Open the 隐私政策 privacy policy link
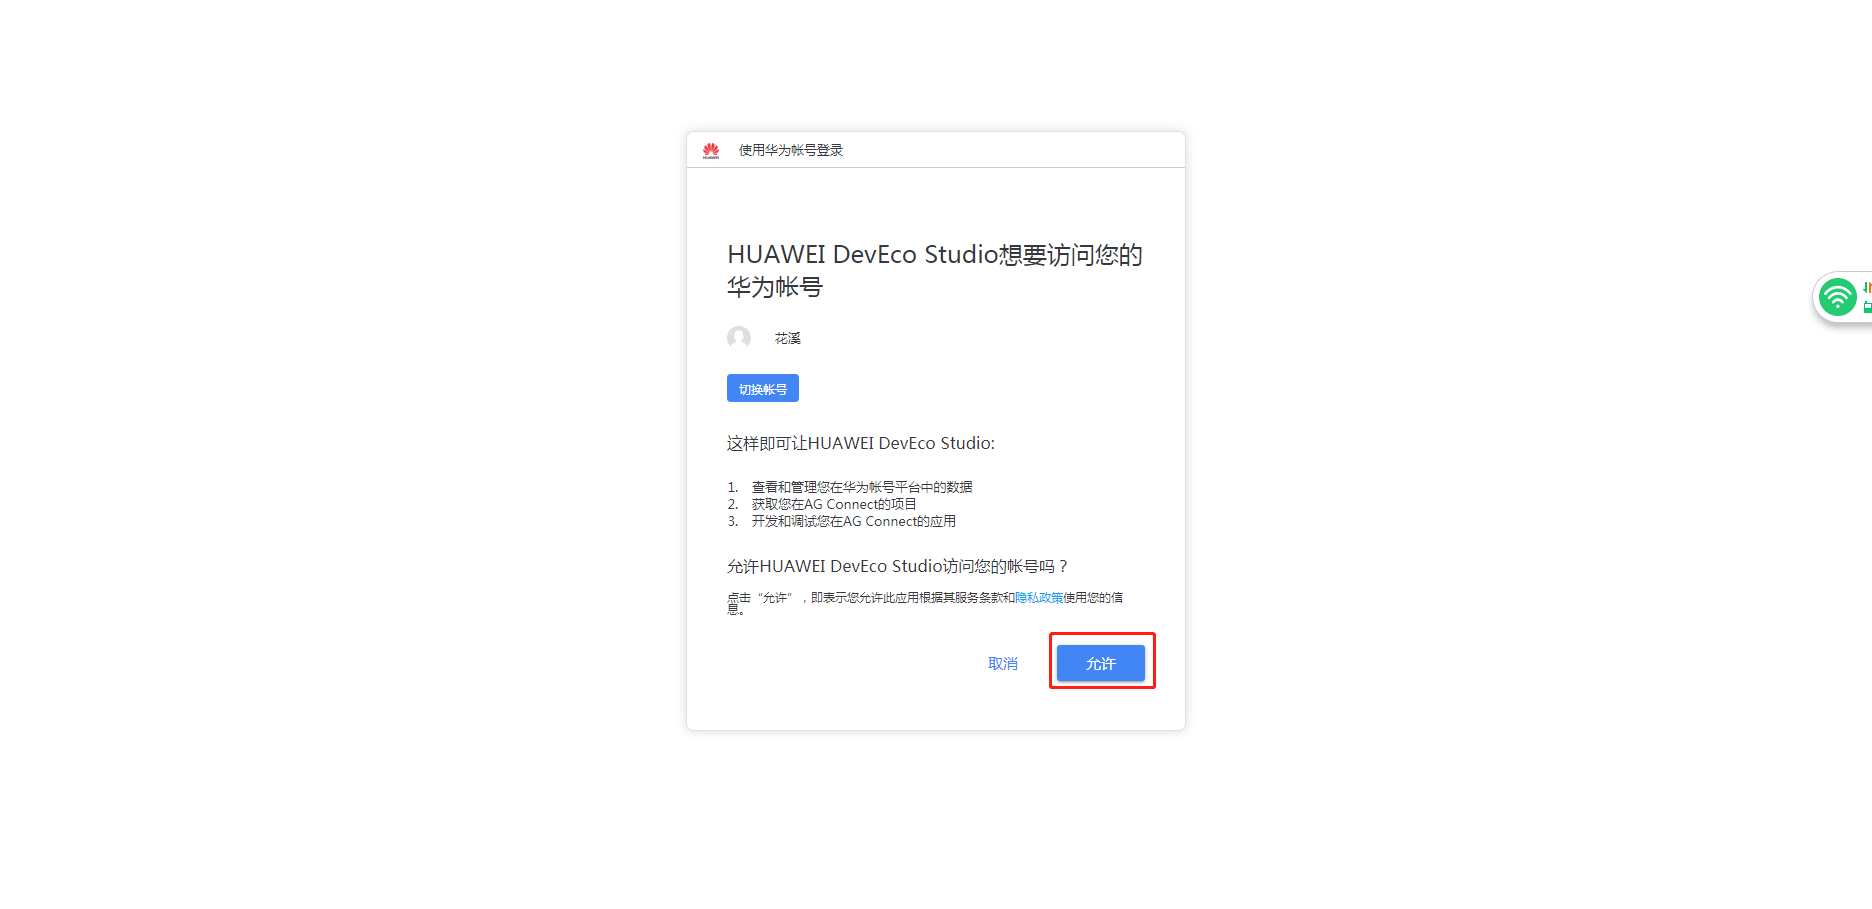Image resolution: width=1872 pixels, height=909 pixels. (1039, 597)
